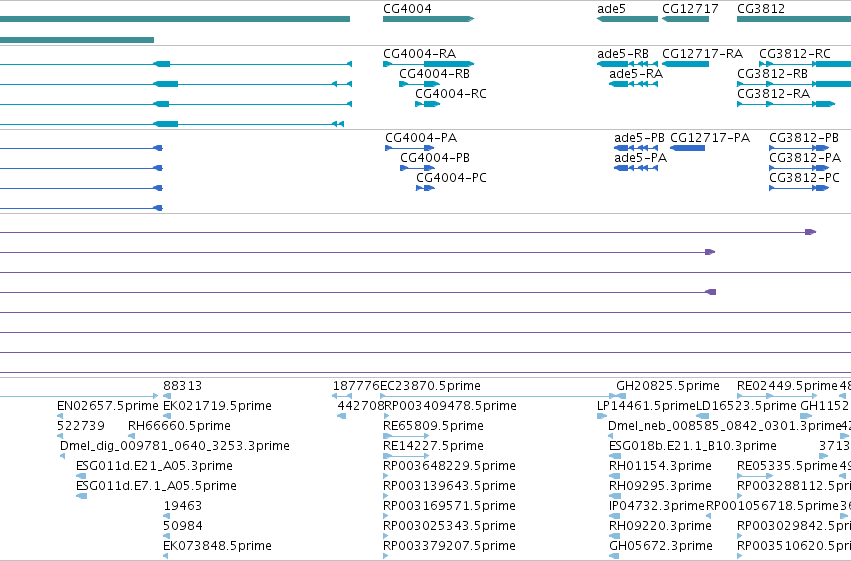Select EST RE02449.5prime
This screenshot has height=561, width=851.
click(x=777, y=397)
